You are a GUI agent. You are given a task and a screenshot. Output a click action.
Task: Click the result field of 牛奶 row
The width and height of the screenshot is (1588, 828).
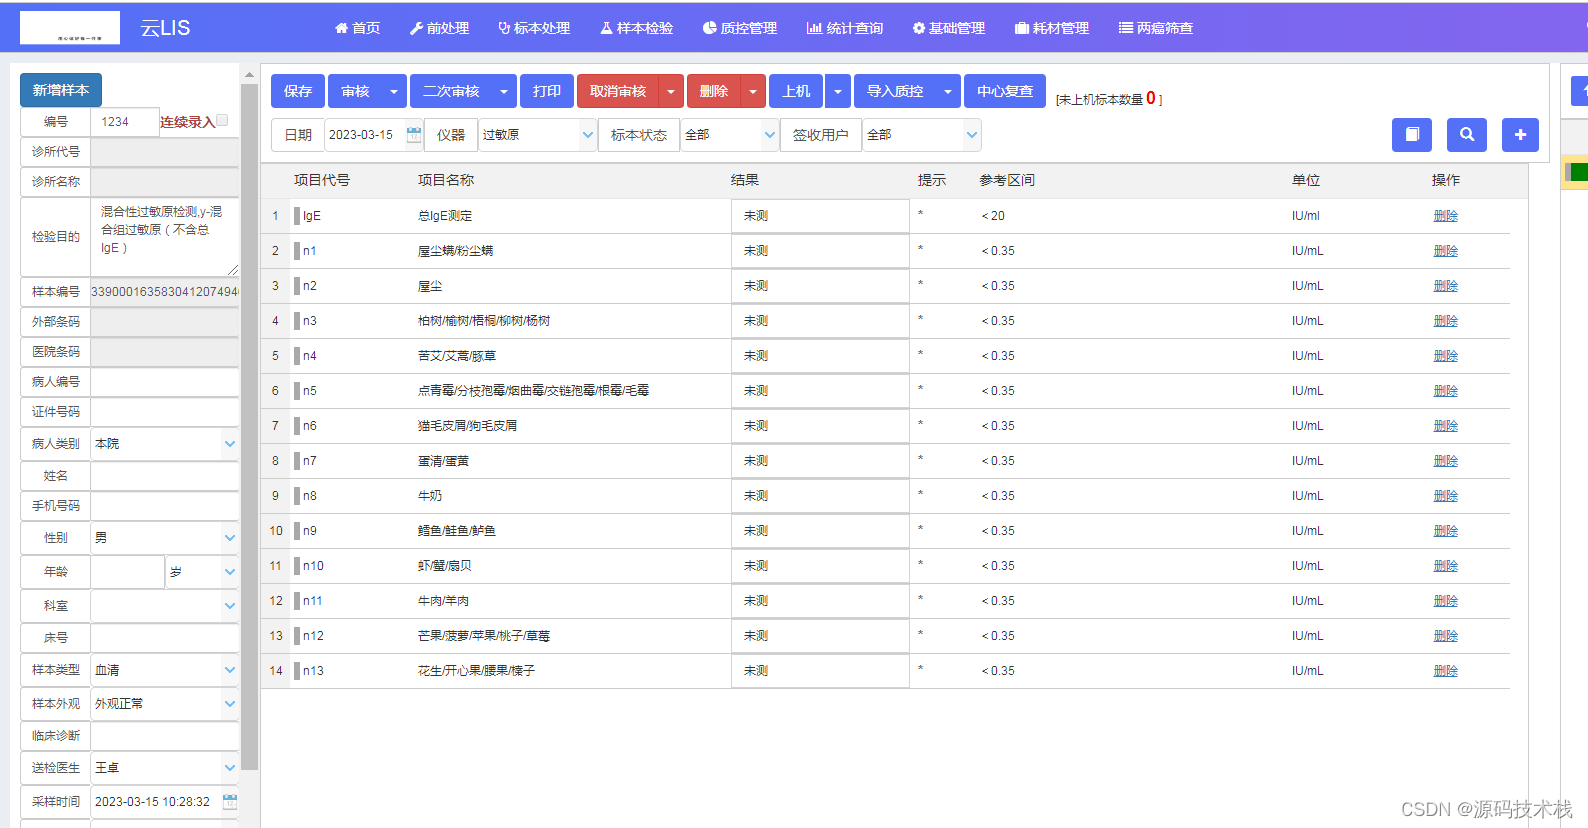coord(820,496)
